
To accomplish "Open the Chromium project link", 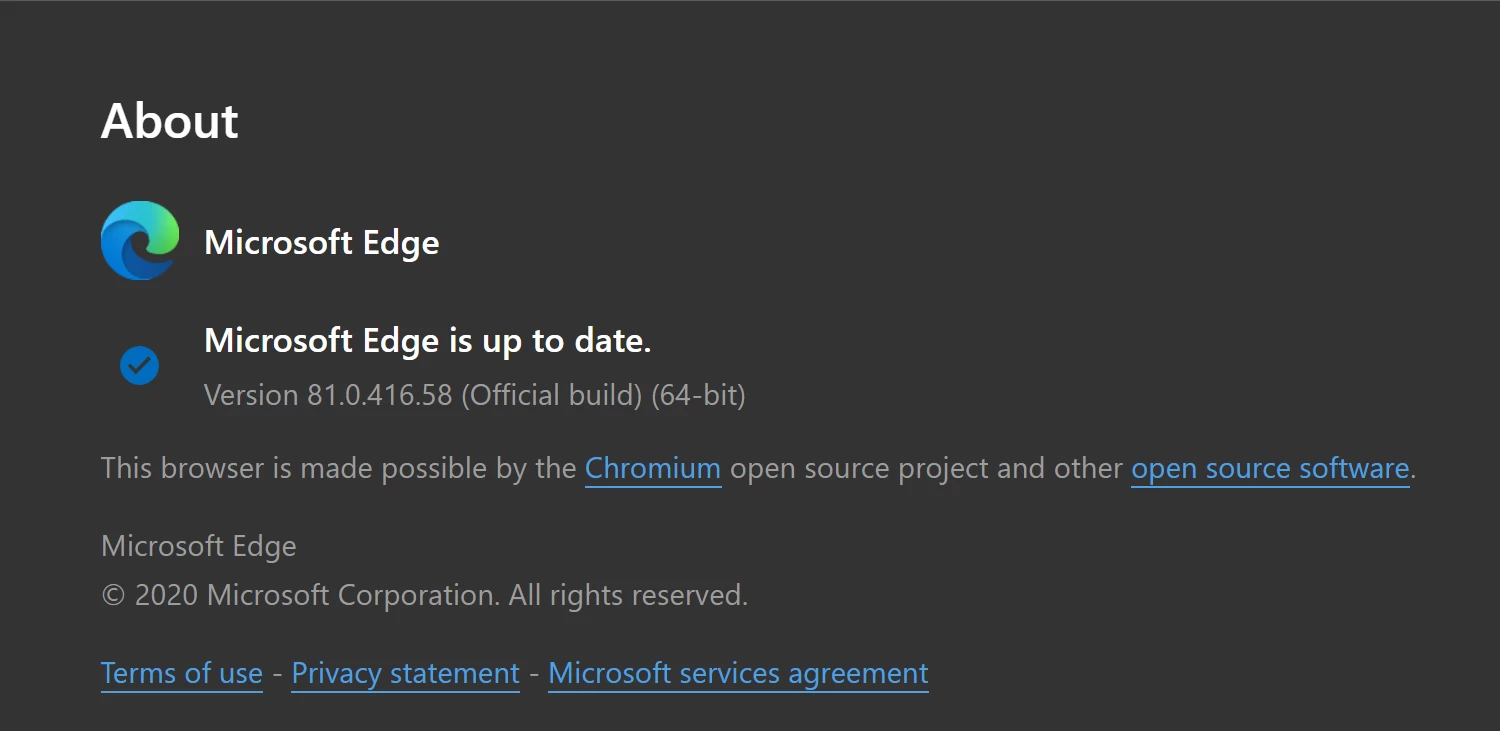I will 653,468.
